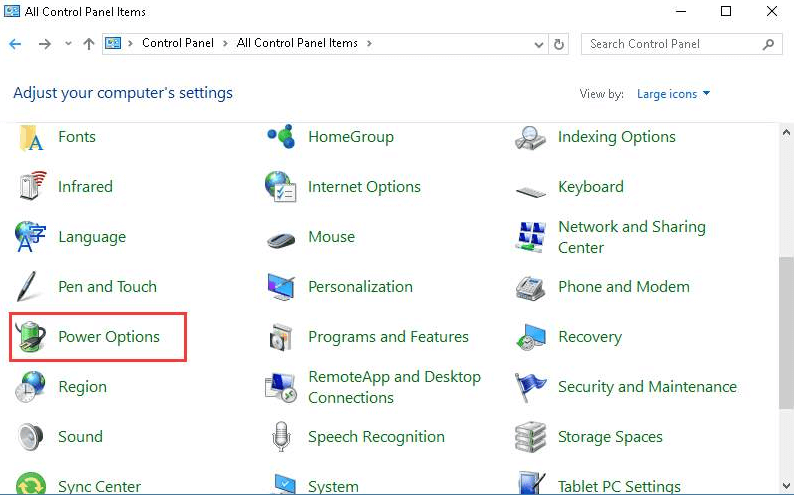794x495 pixels.
Task: Open the Internet Options globe icon
Action: (x=281, y=186)
